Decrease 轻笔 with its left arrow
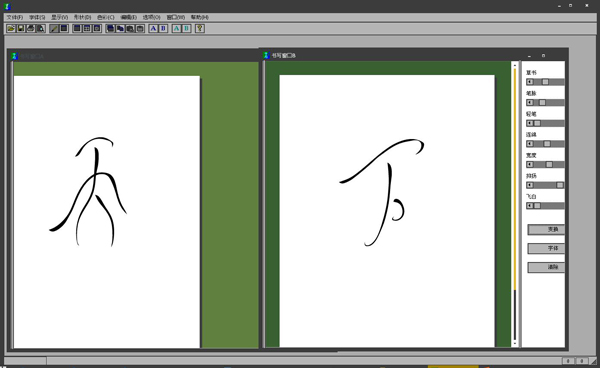Image resolution: width=600 pixels, height=368 pixels. [x=530, y=123]
